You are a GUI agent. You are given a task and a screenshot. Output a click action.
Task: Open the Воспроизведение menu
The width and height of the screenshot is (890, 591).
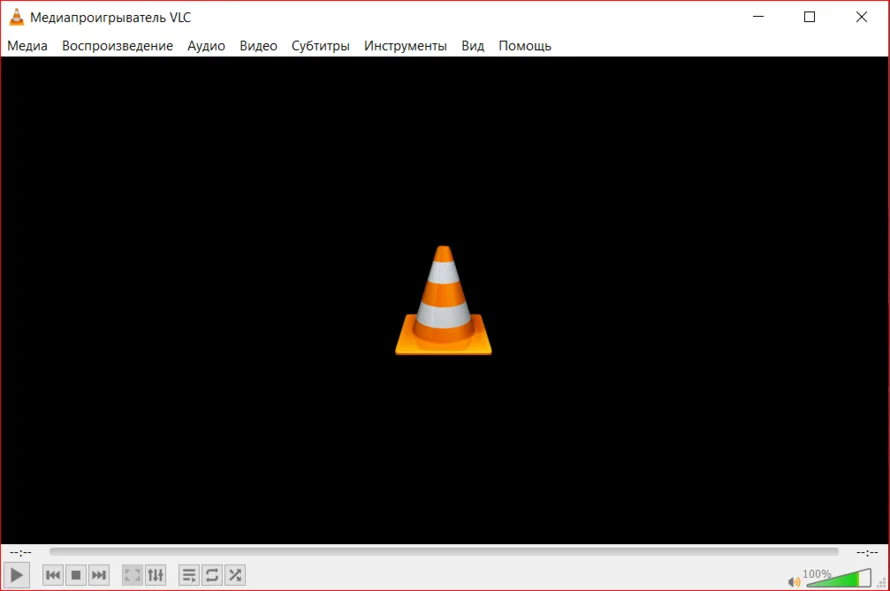[x=117, y=46]
